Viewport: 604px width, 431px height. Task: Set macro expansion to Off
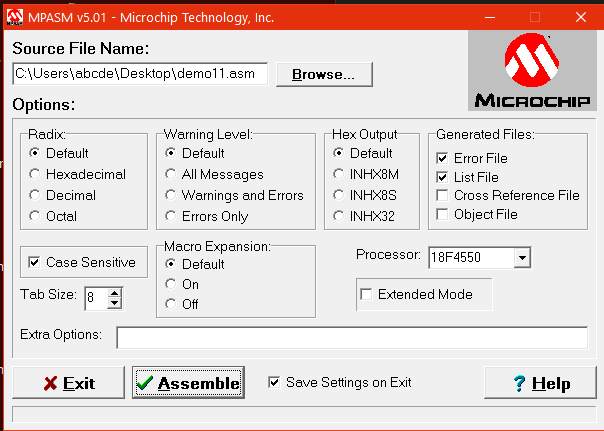pyautogui.click(x=171, y=304)
